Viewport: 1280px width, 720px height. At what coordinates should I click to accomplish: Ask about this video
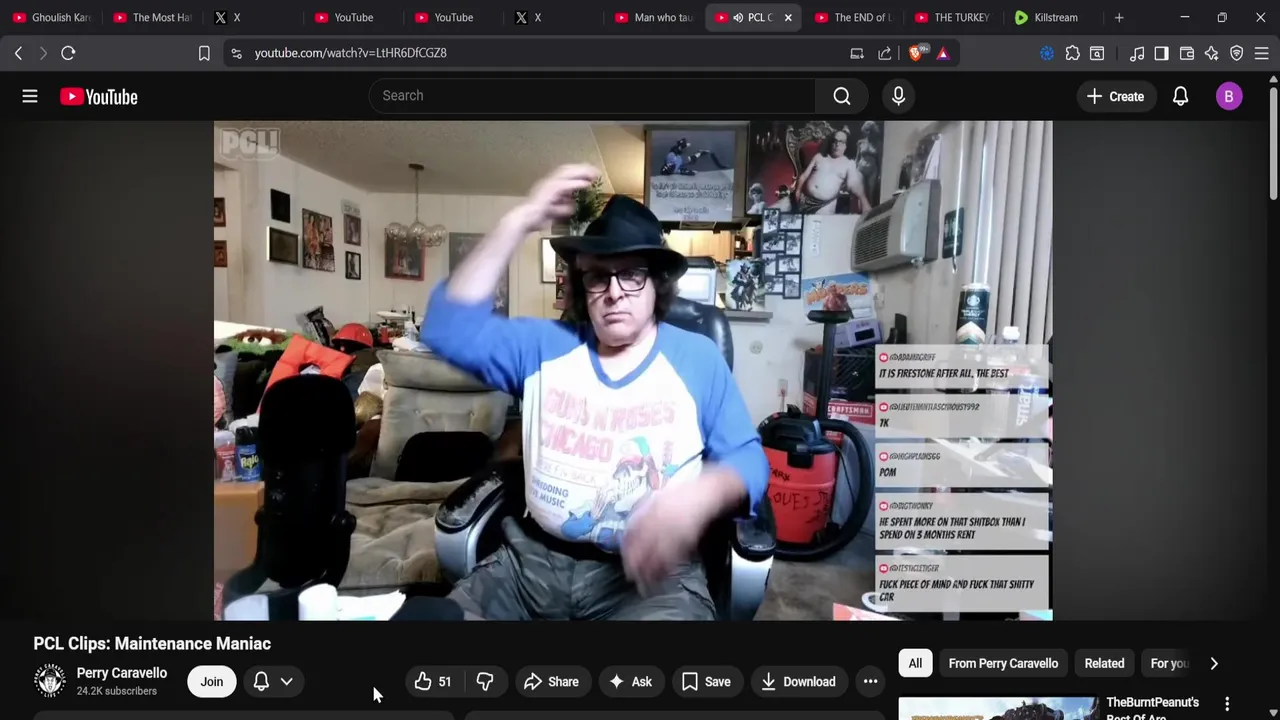[x=630, y=682]
